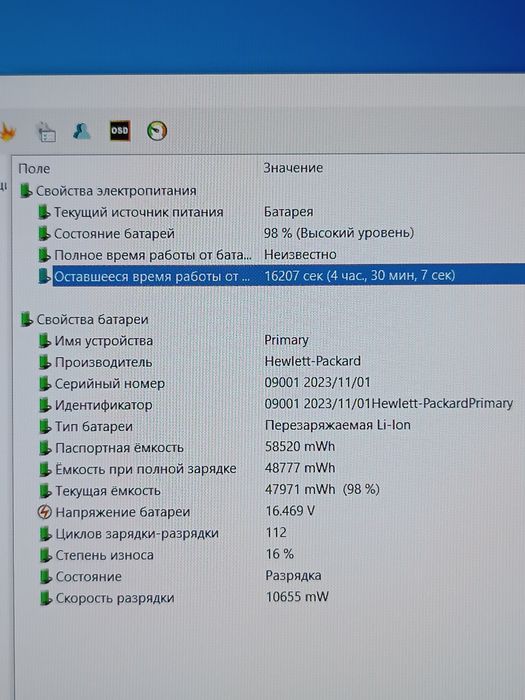This screenshot has height=700, width=525.
Task: Select the Текущий источник питания label
Action: pyautogui.click(x=138, y=212)
